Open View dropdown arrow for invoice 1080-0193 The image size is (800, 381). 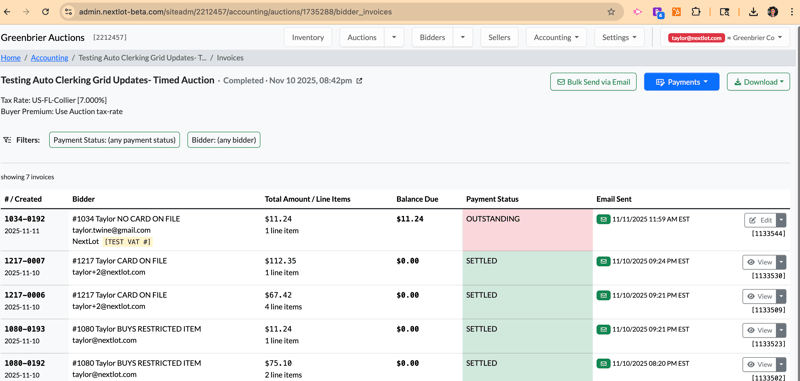pos(781,331)
